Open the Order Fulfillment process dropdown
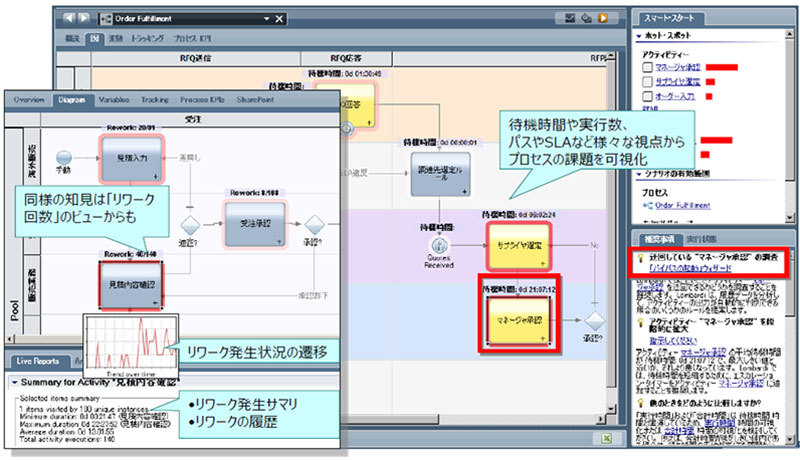This screenshot has width=800, height=460. tap(266, 19)
